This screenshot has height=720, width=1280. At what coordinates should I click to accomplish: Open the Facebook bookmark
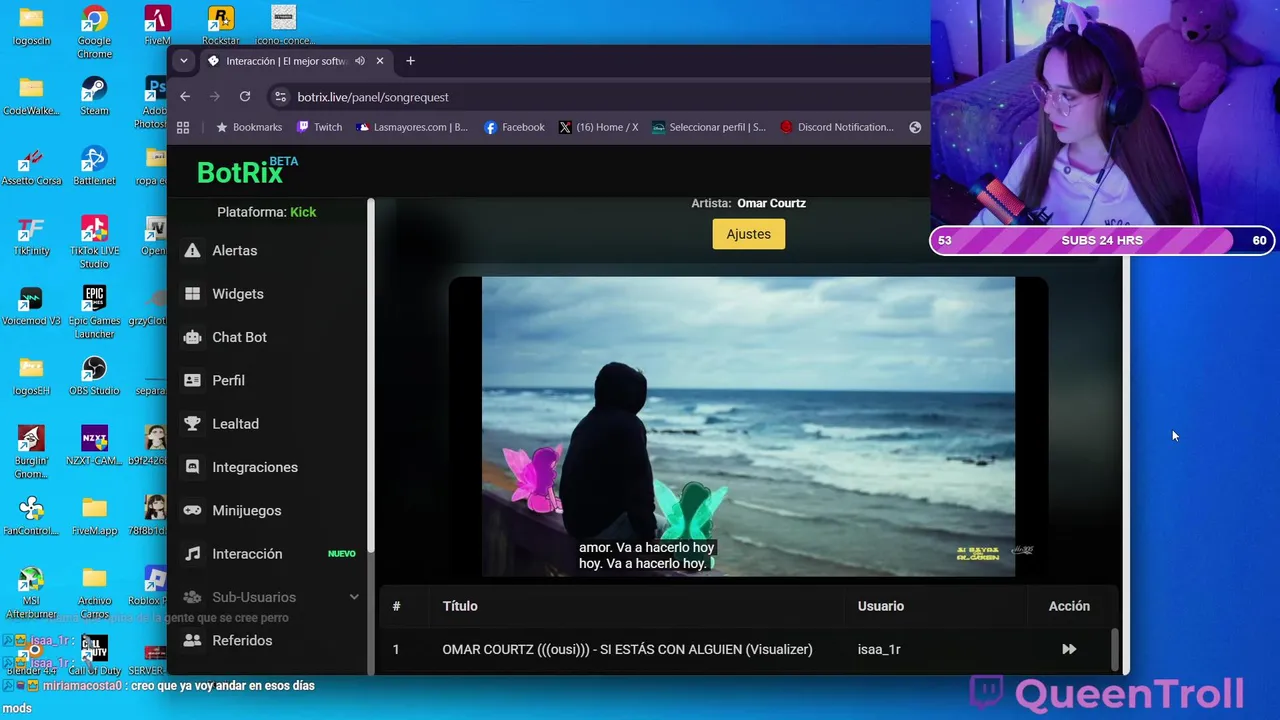tap(514, 127)
